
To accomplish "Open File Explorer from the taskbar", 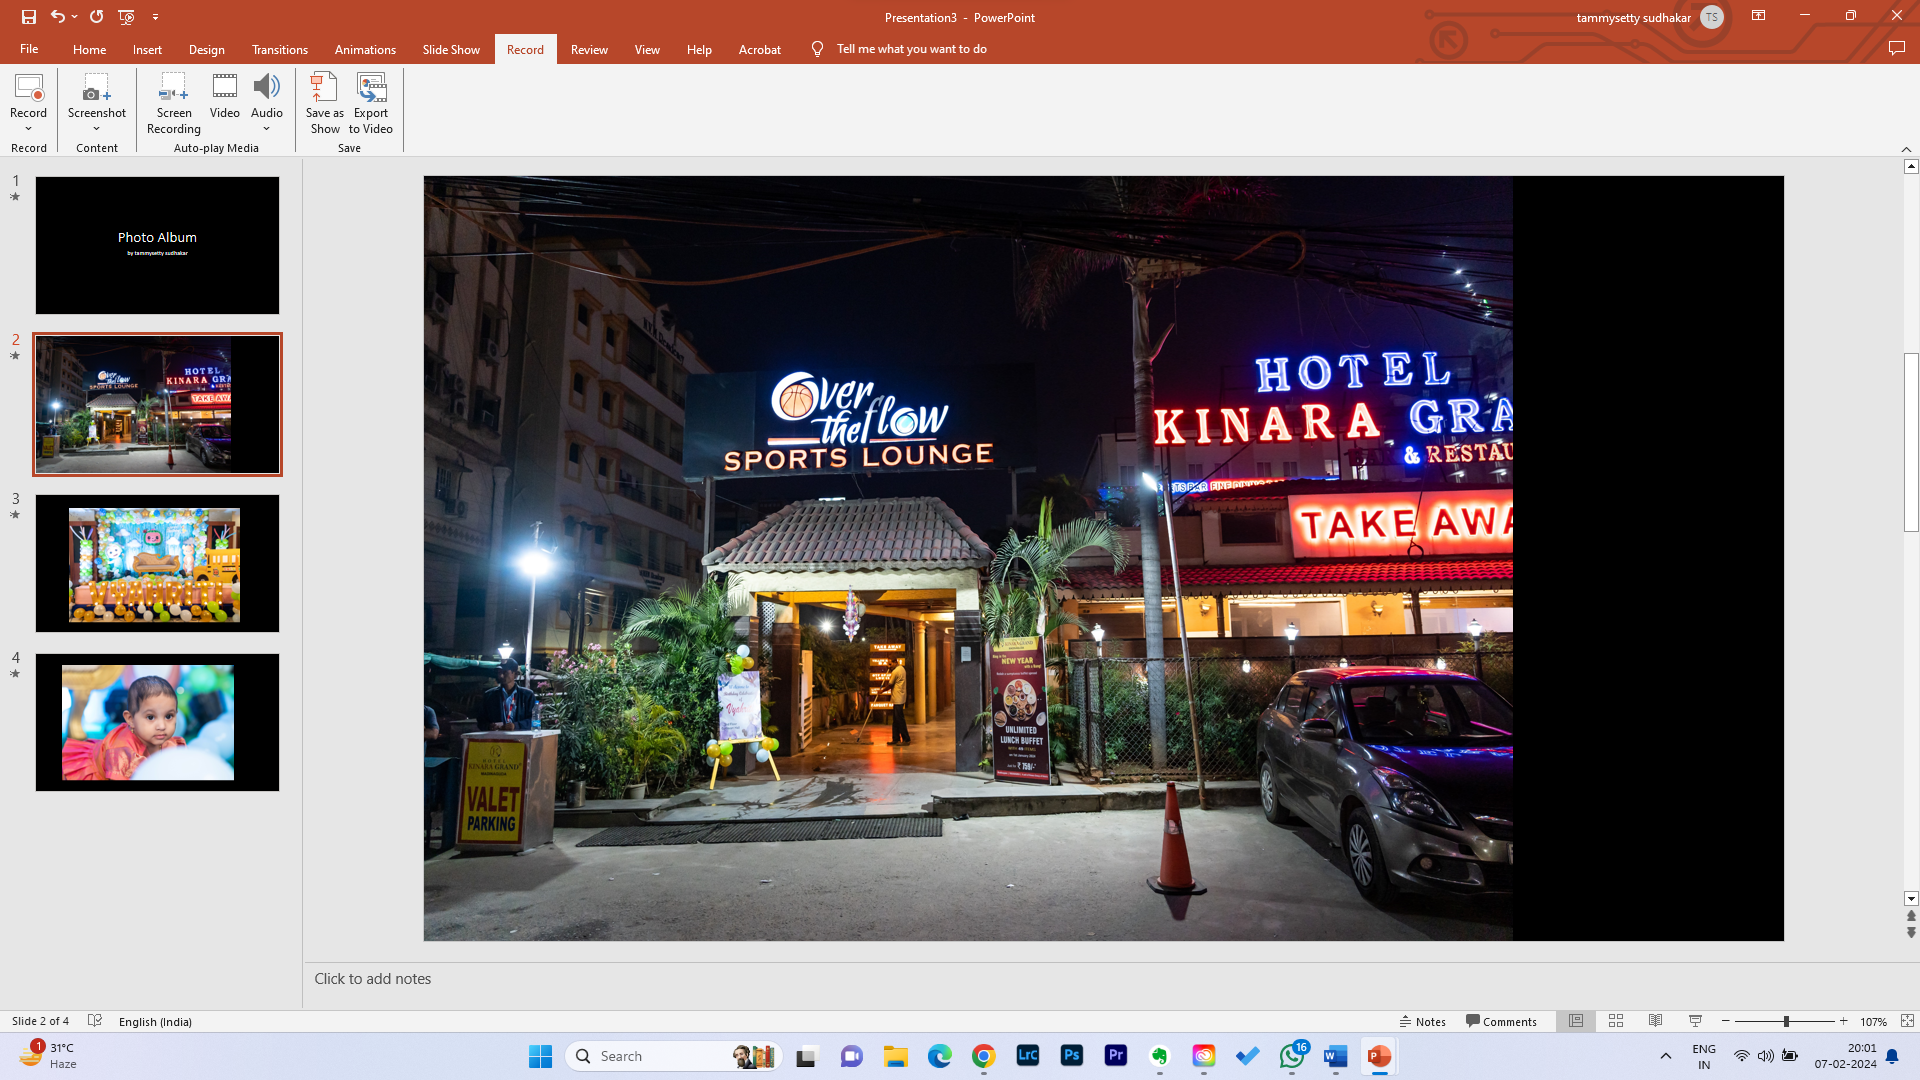I will (895, 1056).
